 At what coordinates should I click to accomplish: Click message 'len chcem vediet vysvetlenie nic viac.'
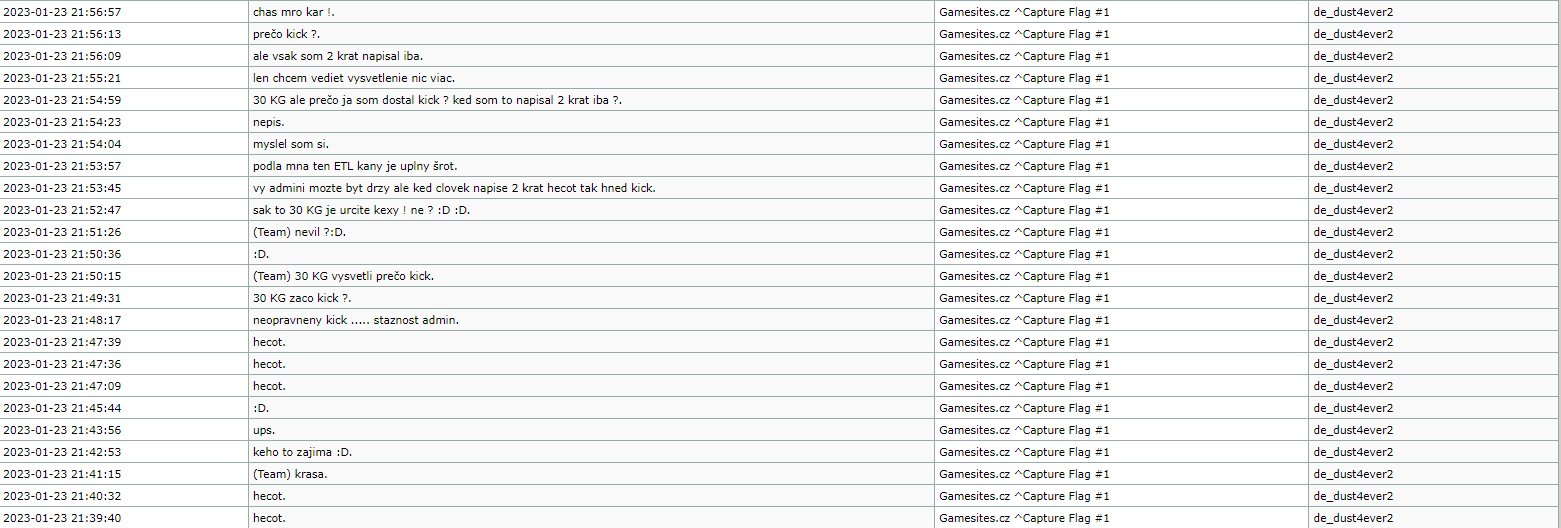[x=355, y=78]
